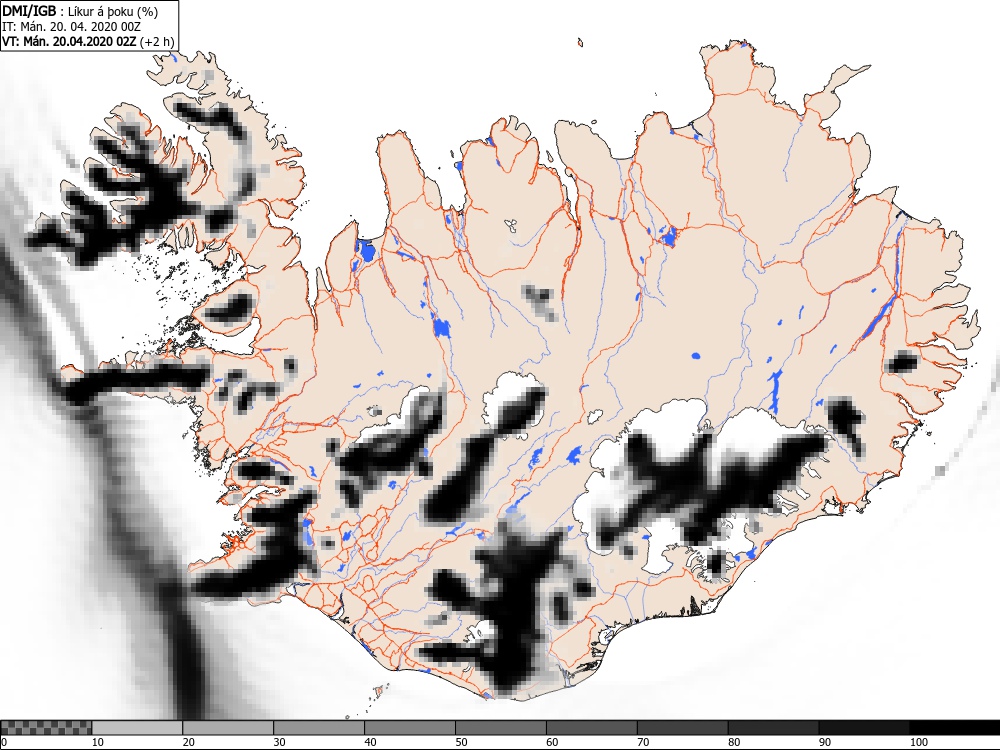Screen dimensions: 1000x750
Task: Click the 70–80 legend swatch
Action: (x=682, y=728)
